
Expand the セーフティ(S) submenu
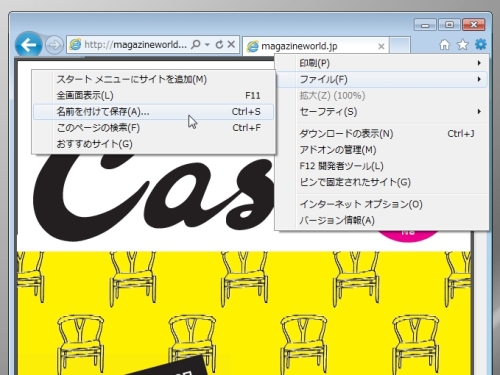pos(382,111)
